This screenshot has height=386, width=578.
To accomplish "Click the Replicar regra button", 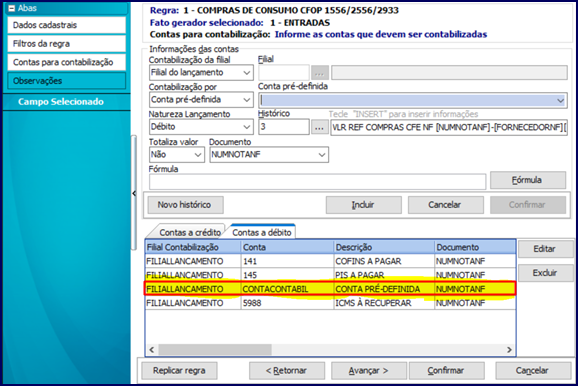I will pyautogui.click(x=179, y=371).
